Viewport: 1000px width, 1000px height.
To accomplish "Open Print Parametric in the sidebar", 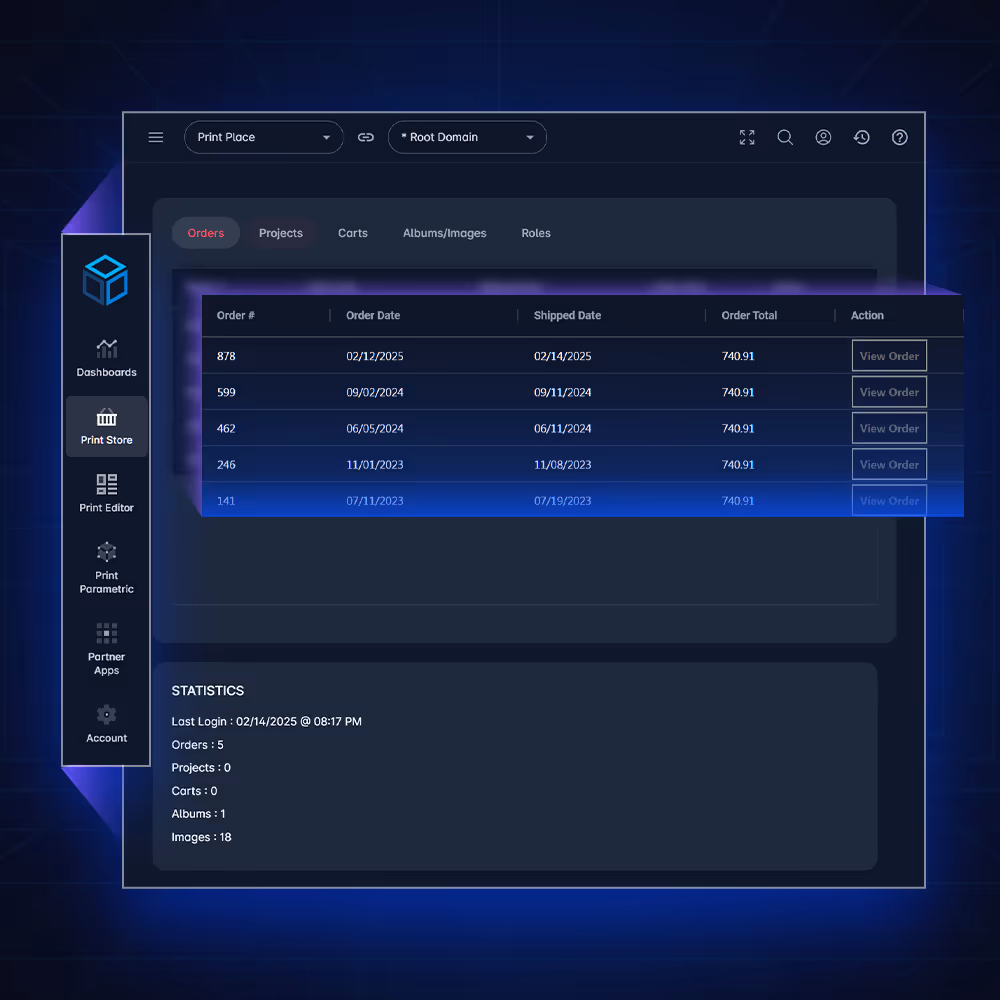I will (x=107, y=567).
